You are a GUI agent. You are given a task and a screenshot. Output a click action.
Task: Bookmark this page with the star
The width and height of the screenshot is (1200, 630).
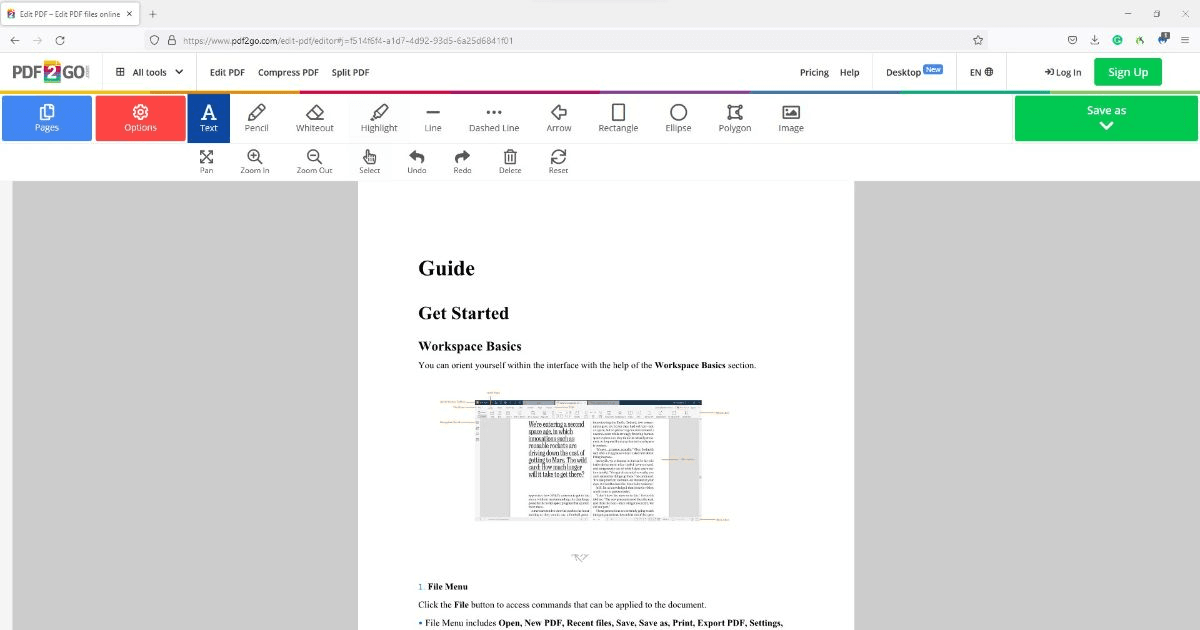coord(978,40)
